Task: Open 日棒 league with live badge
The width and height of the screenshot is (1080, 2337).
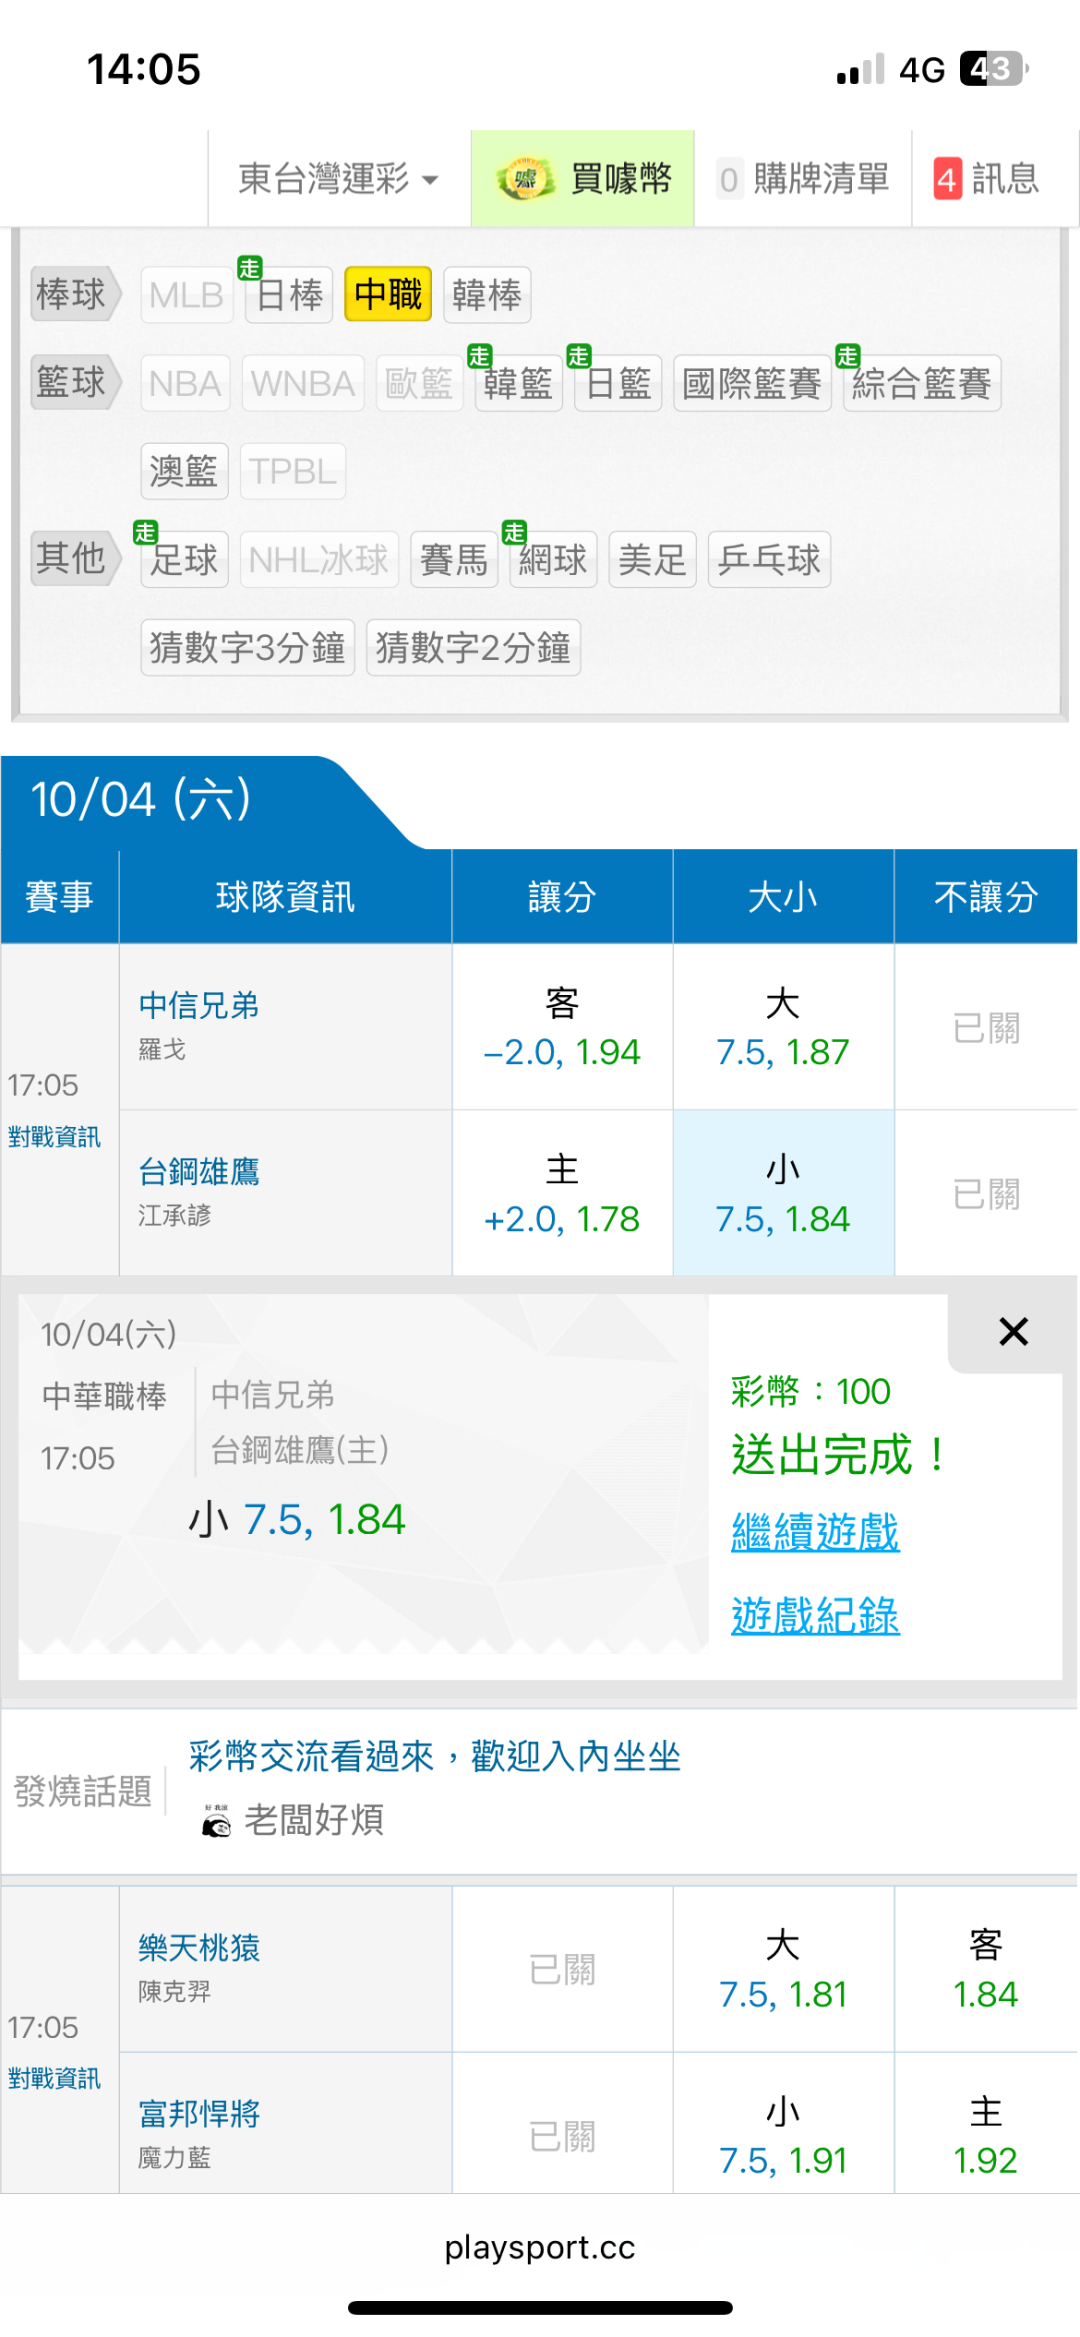Action: click(289, 295)
